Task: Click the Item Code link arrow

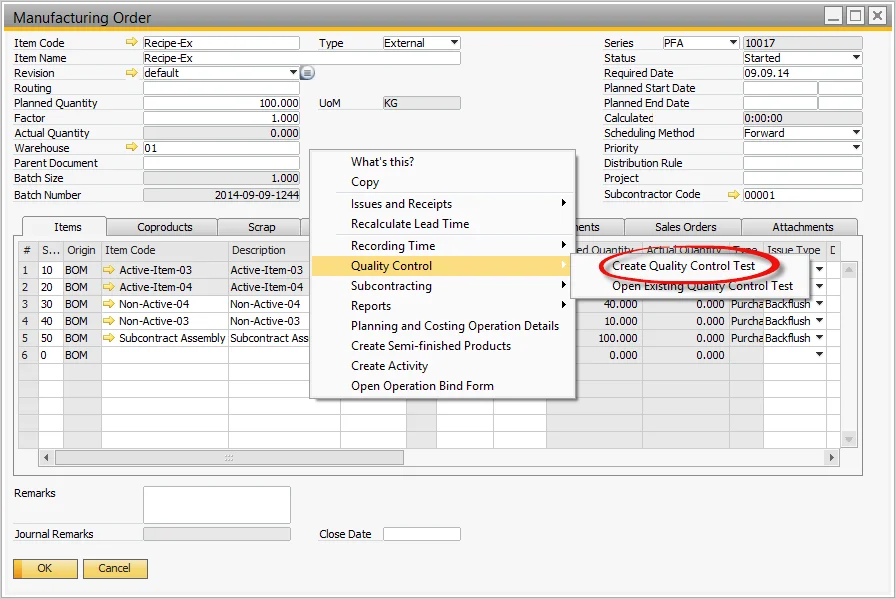Action: pyautogui.click(x=132, y=42)
